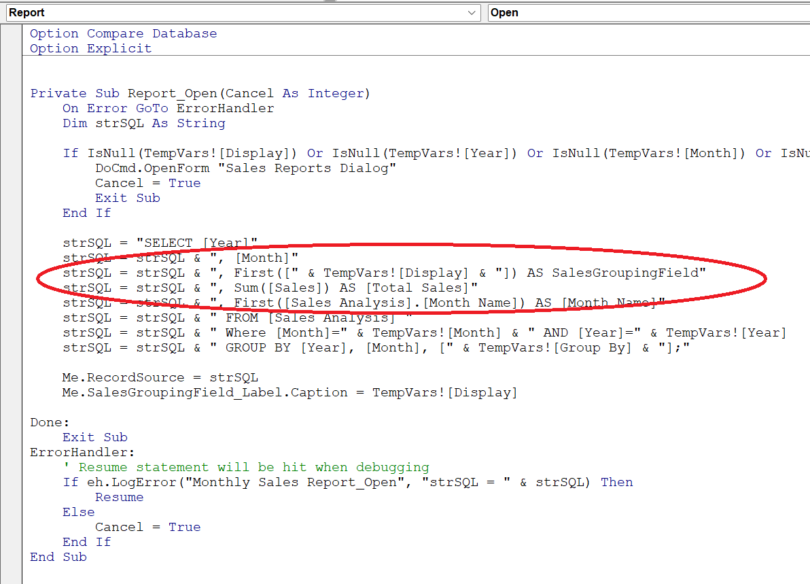810x584 pixels.
Task: Toggle margin breakpoint beside Me.RecordSource = strSQL line
Action: click(x=11, y=378)
